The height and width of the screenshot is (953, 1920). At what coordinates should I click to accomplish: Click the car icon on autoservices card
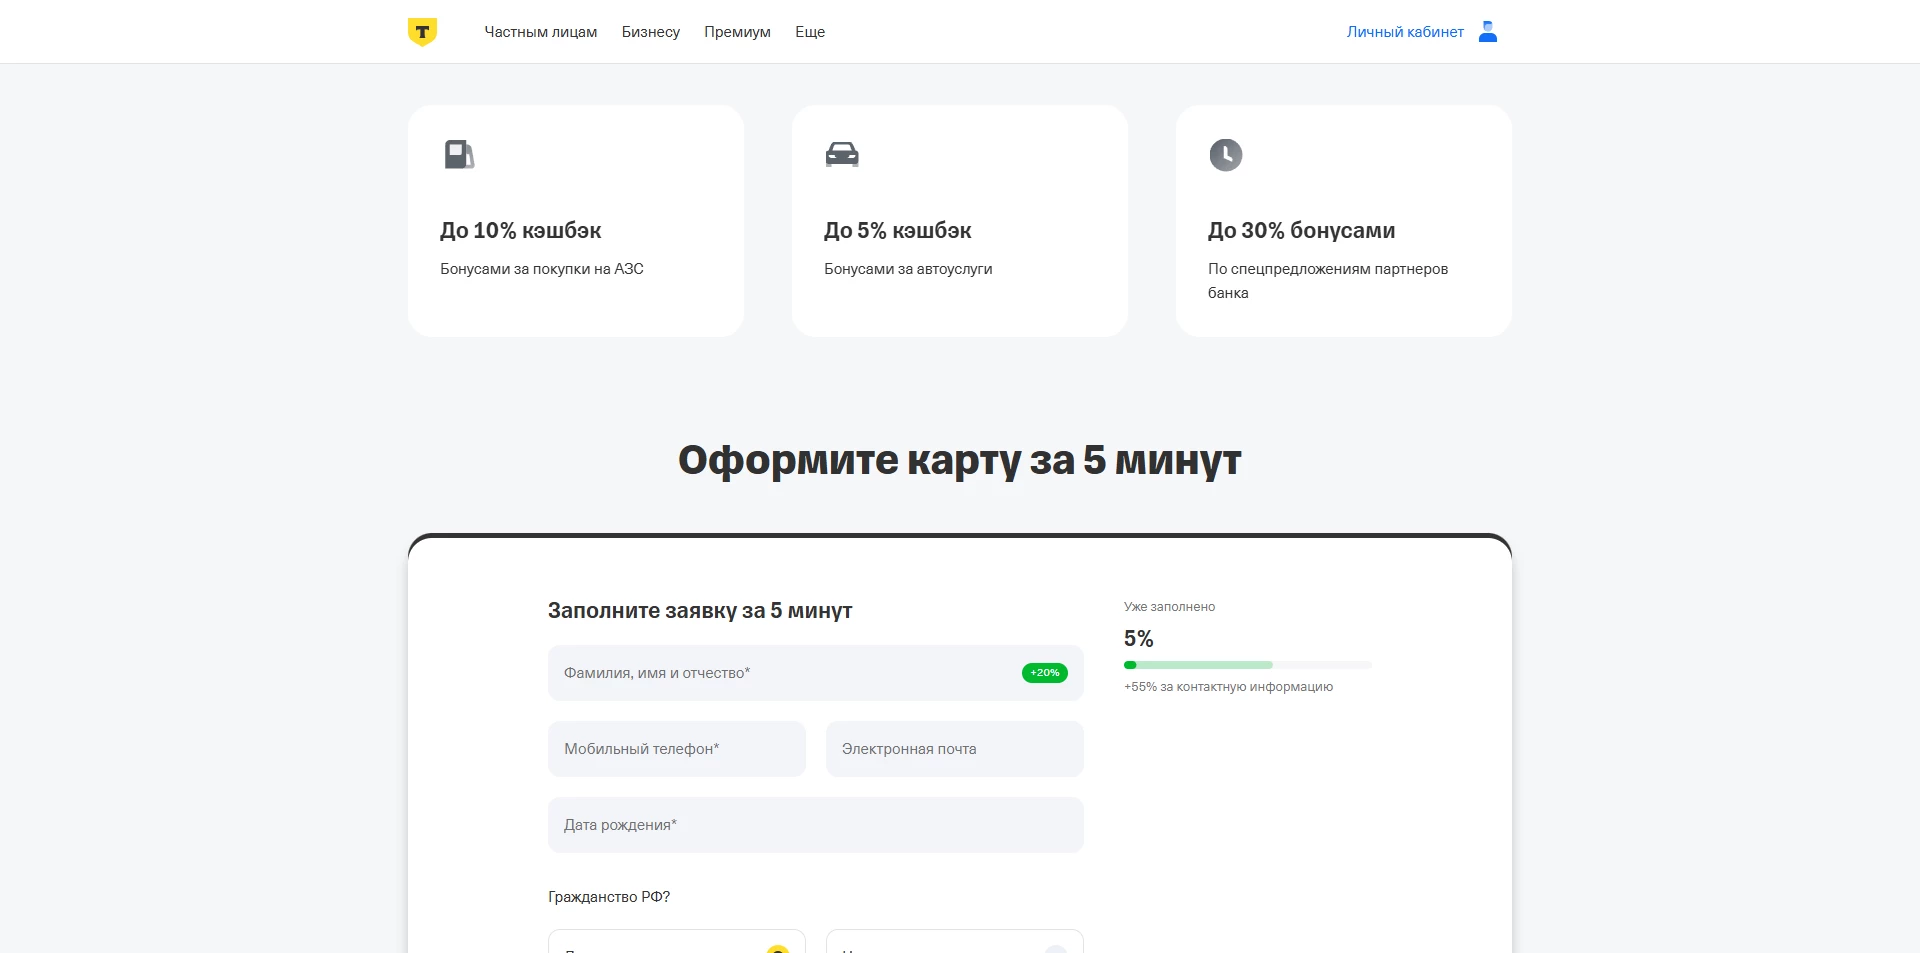click(843, 155)
